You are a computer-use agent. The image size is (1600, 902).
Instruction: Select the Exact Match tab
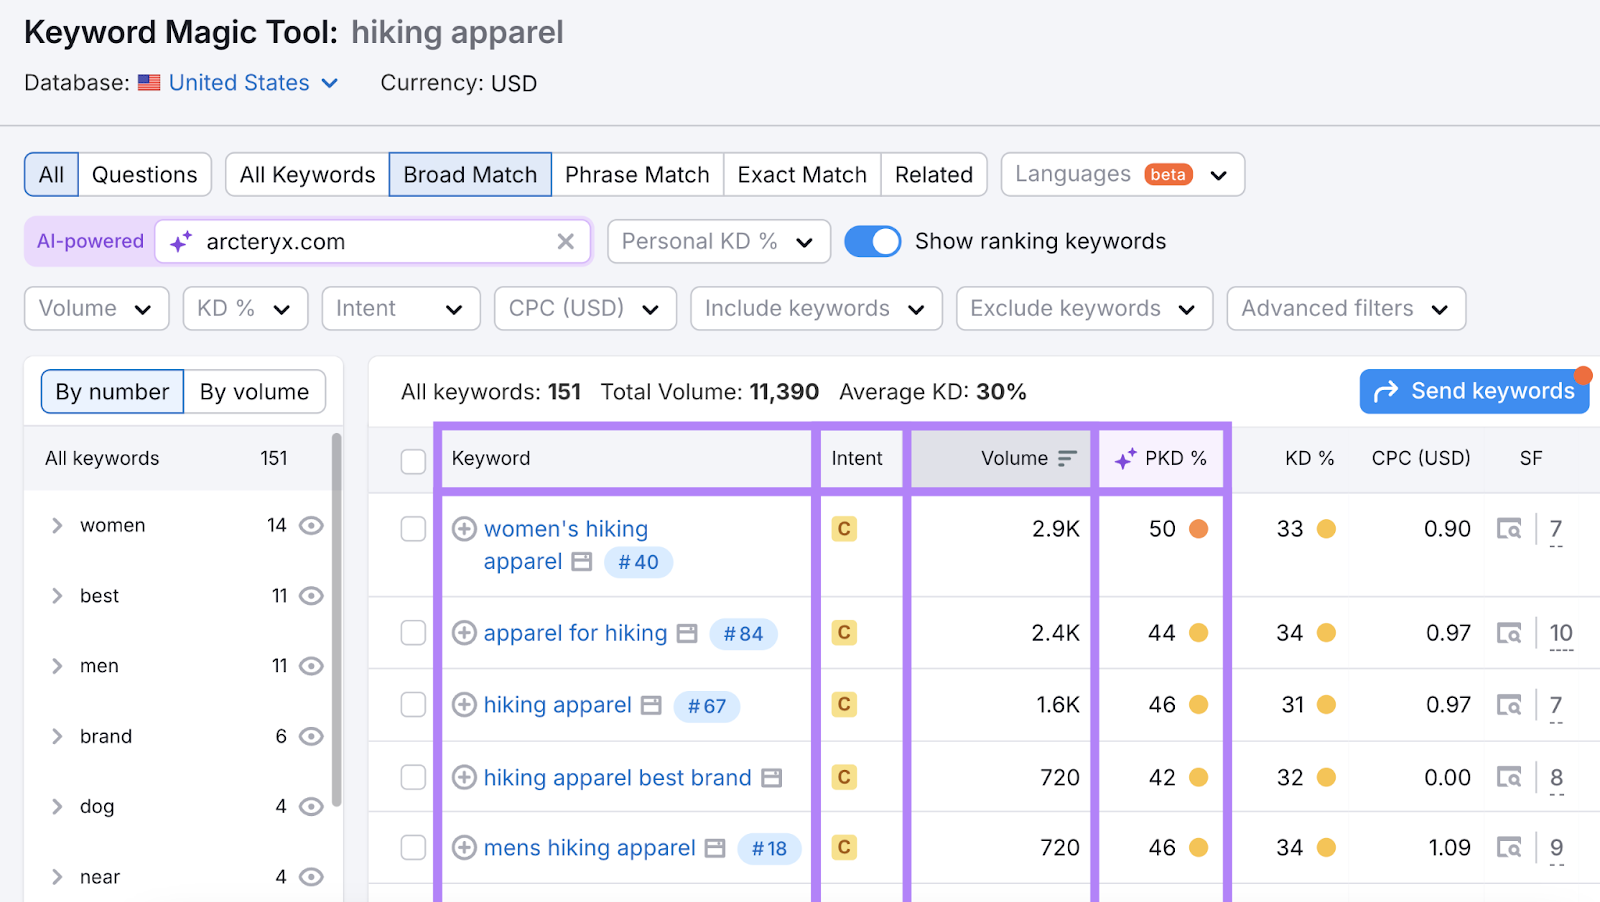(801, 174)
